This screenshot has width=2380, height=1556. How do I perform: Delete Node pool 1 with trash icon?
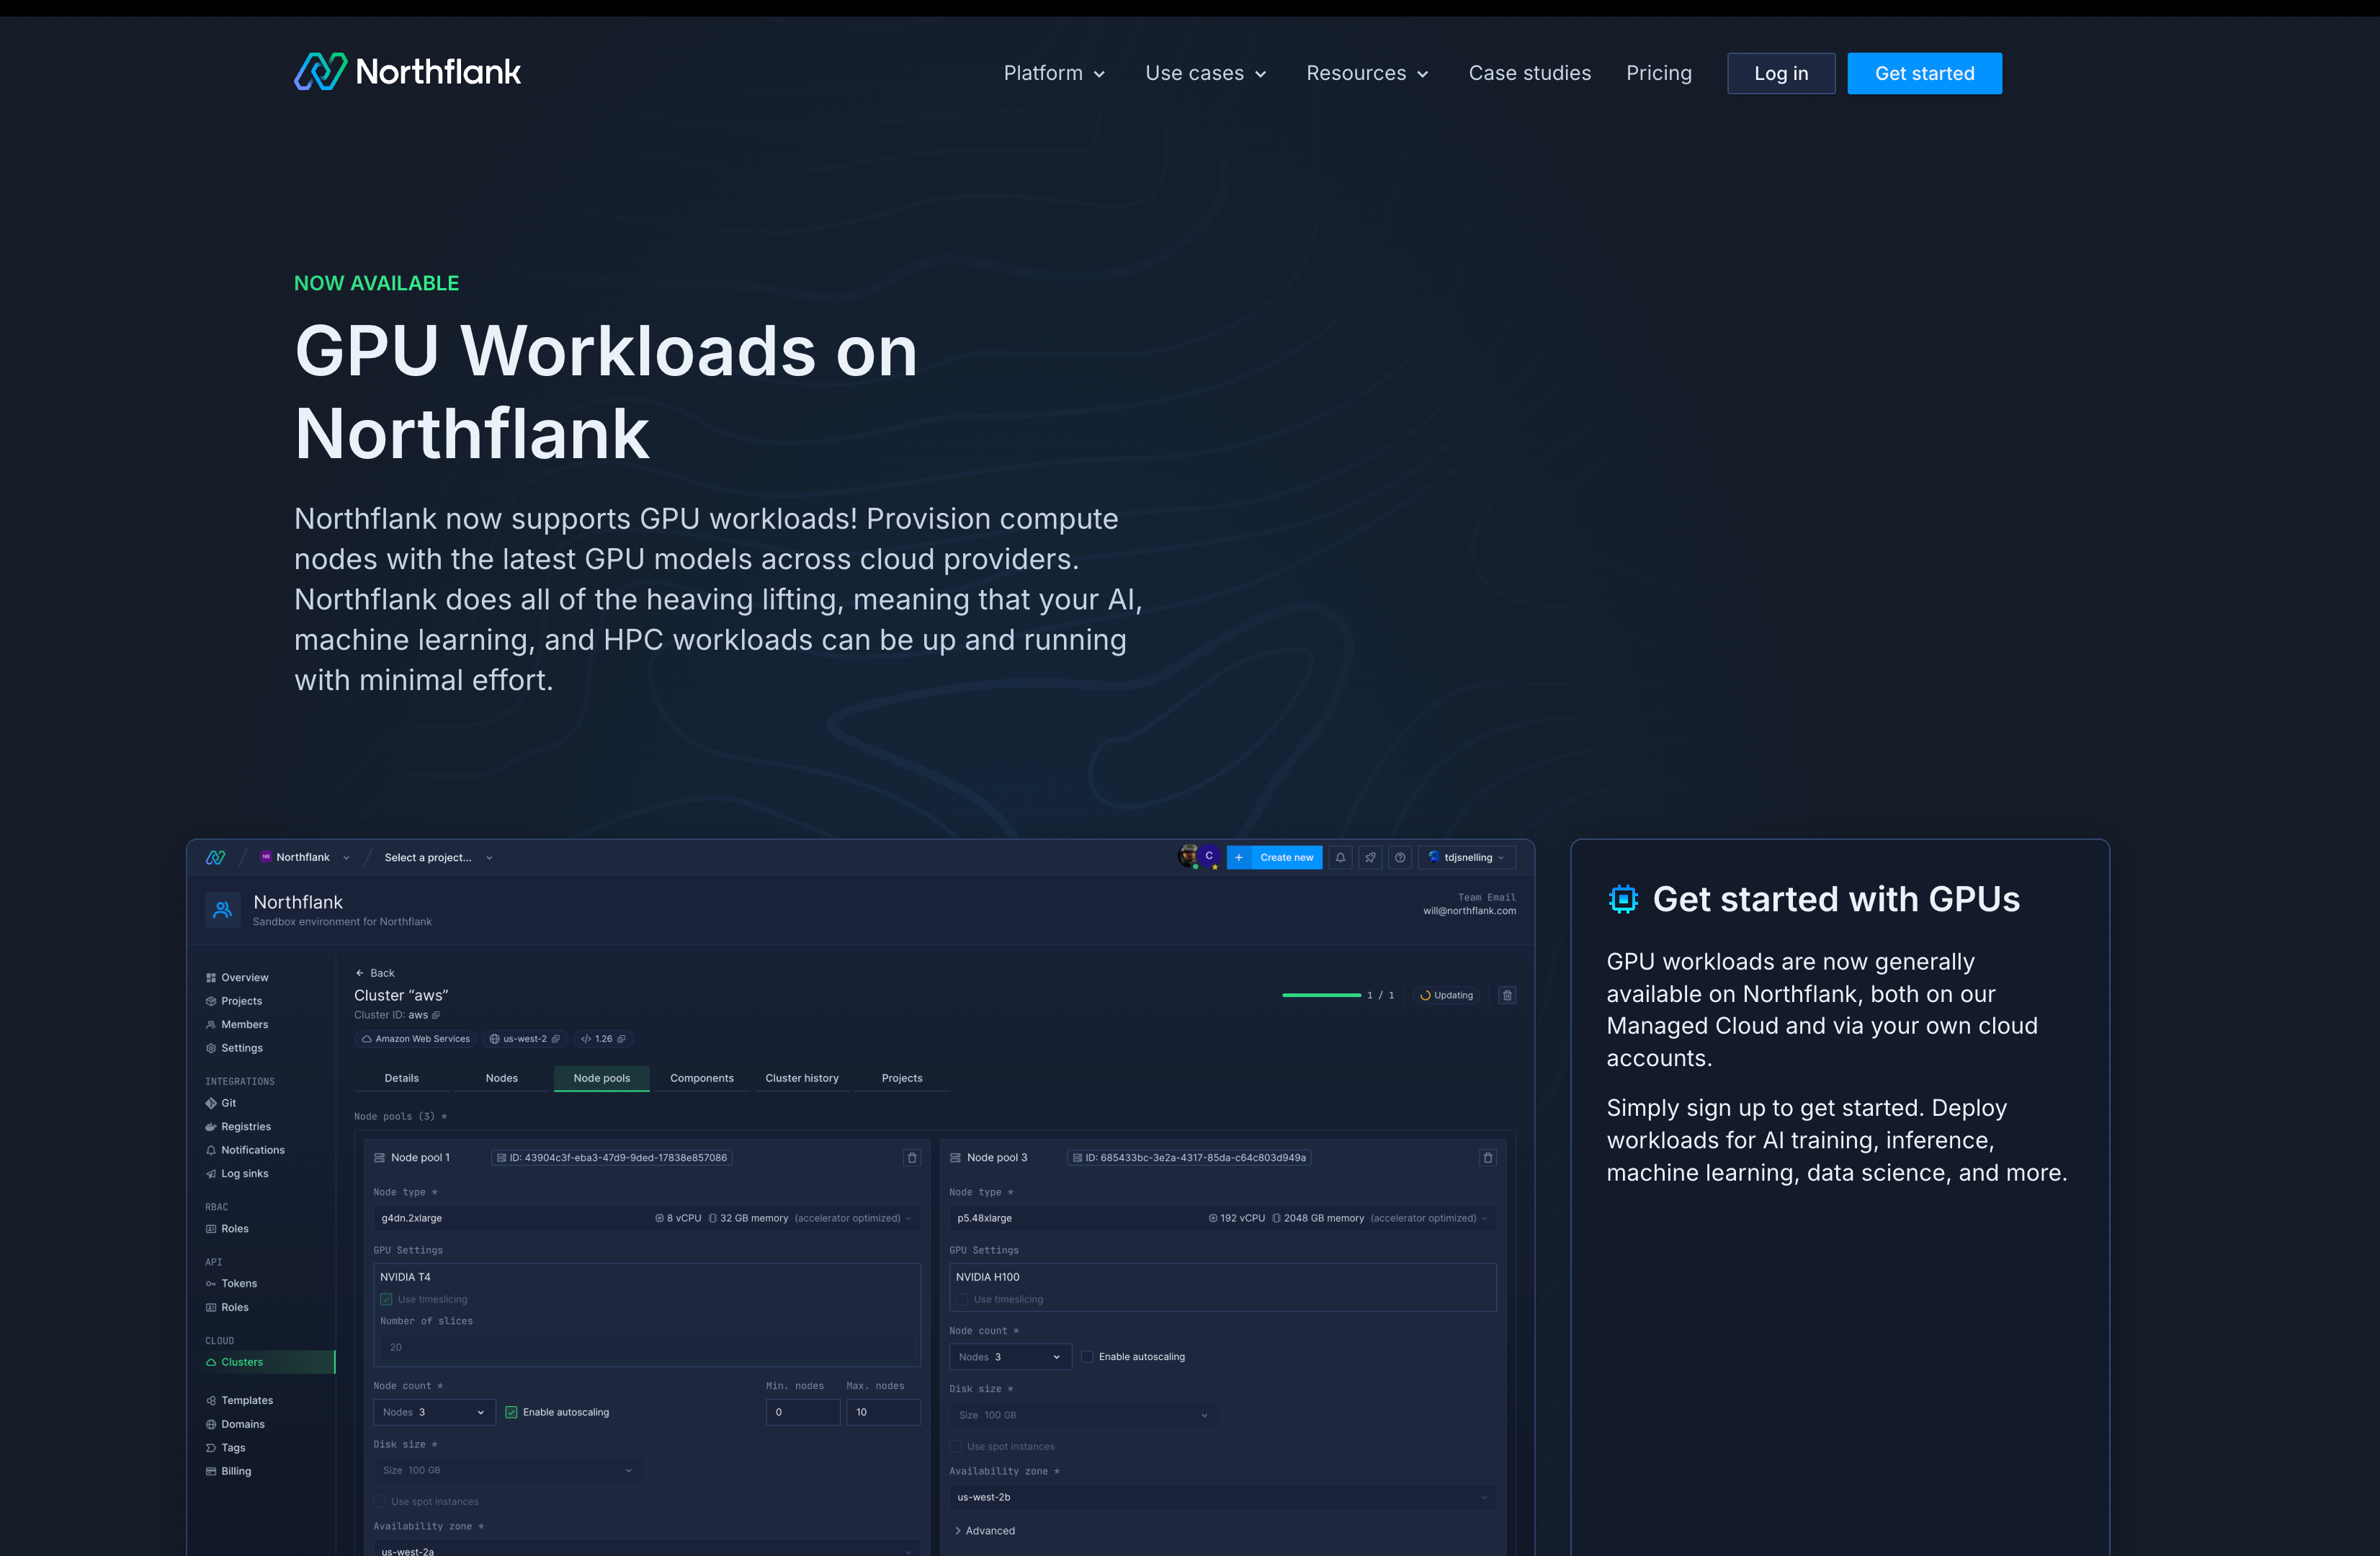911,1157
